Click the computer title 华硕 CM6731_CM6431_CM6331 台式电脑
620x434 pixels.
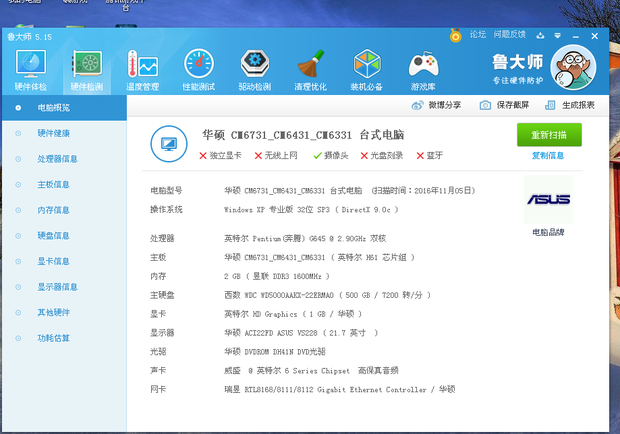tap(303, 135)
